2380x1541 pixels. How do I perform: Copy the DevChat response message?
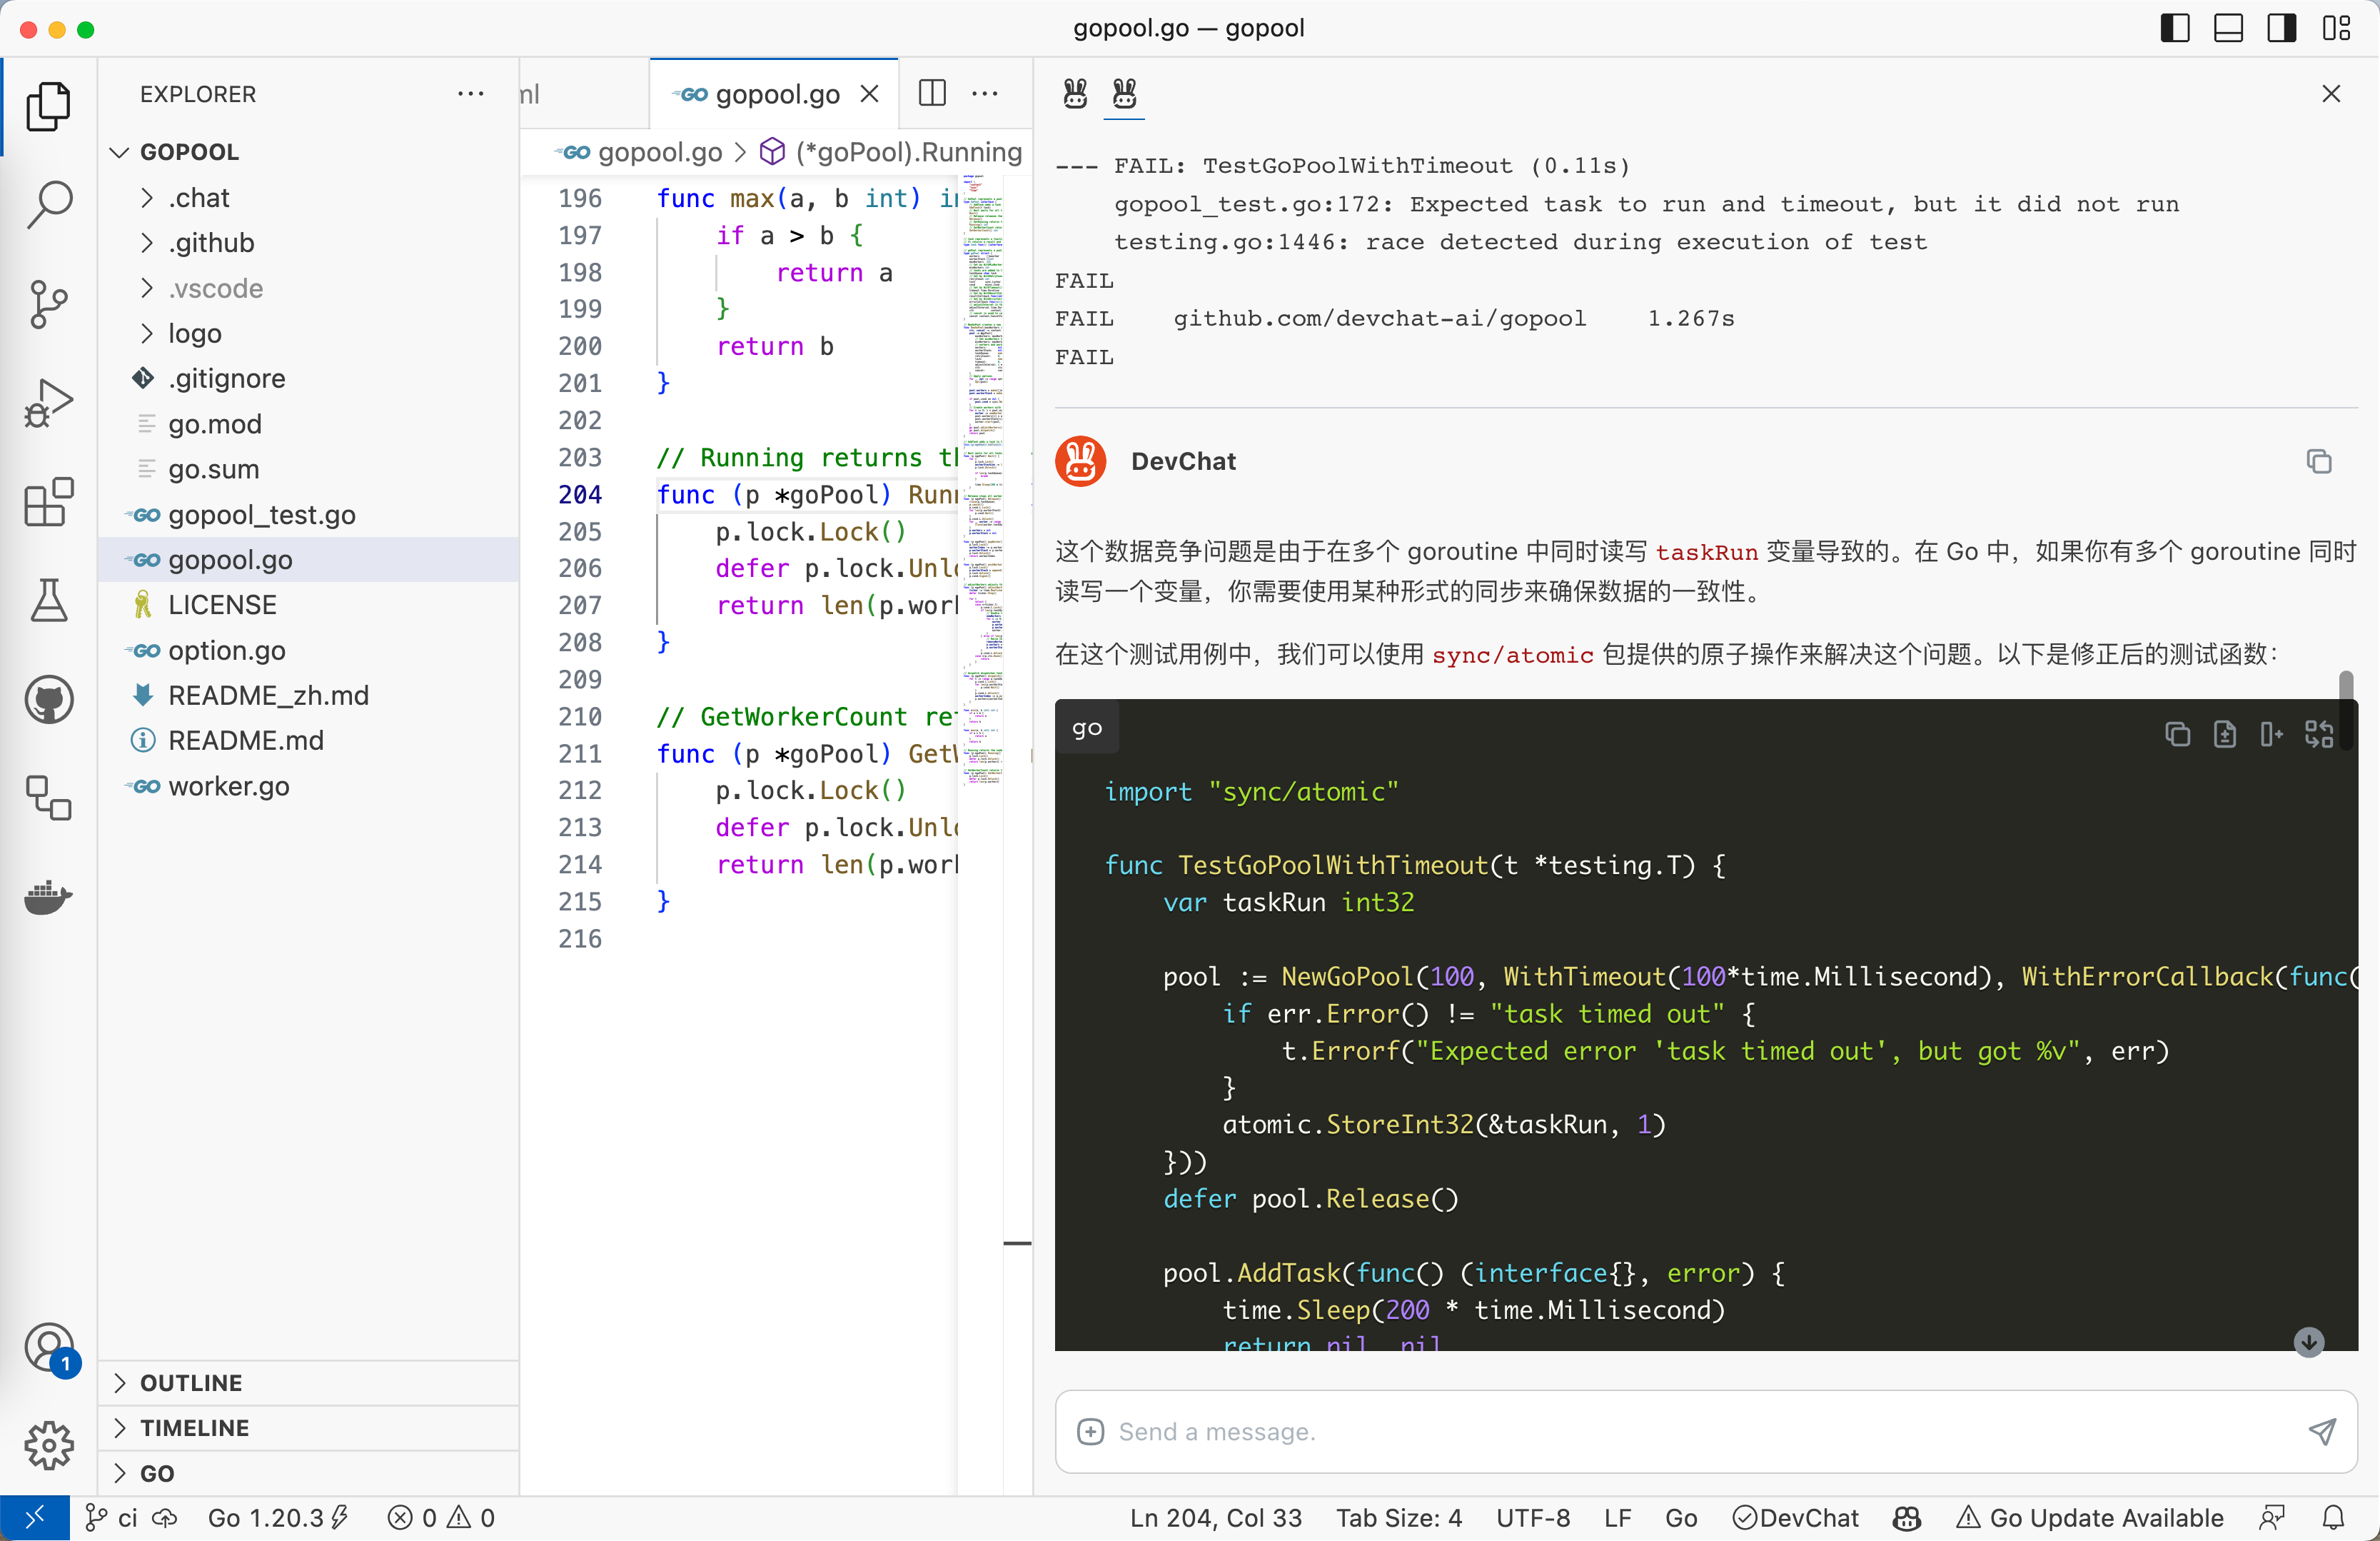(x=2318, y=461)
